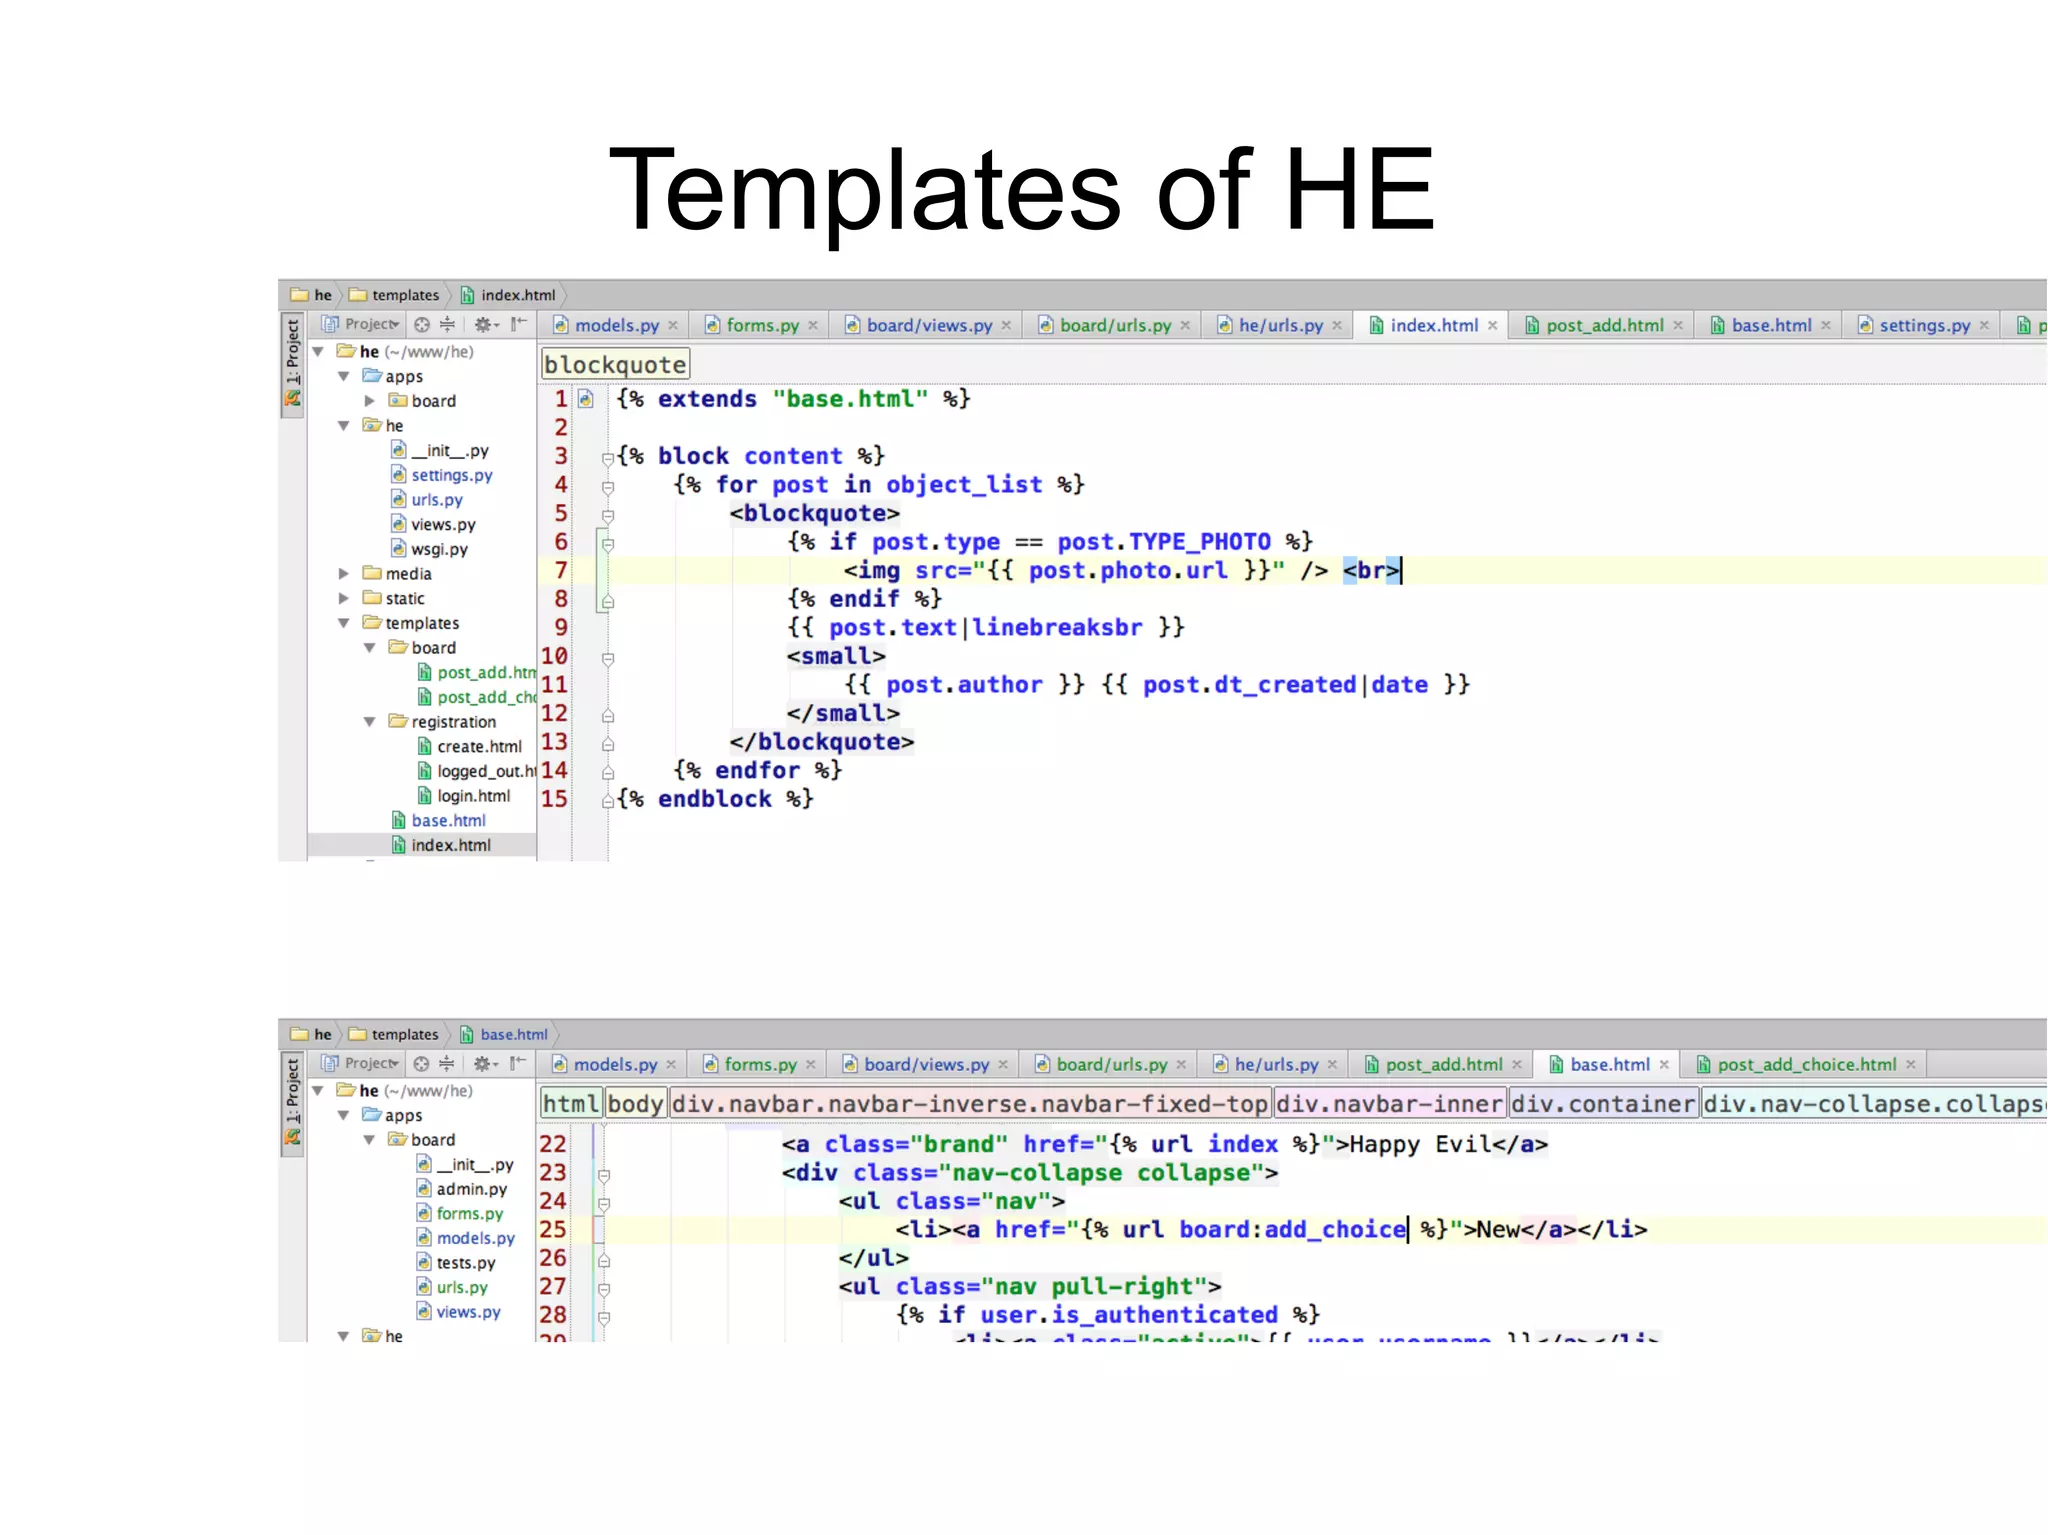Close board/urls.py tab in top IDE
2048x1535 pixels.
[1184, 326]
